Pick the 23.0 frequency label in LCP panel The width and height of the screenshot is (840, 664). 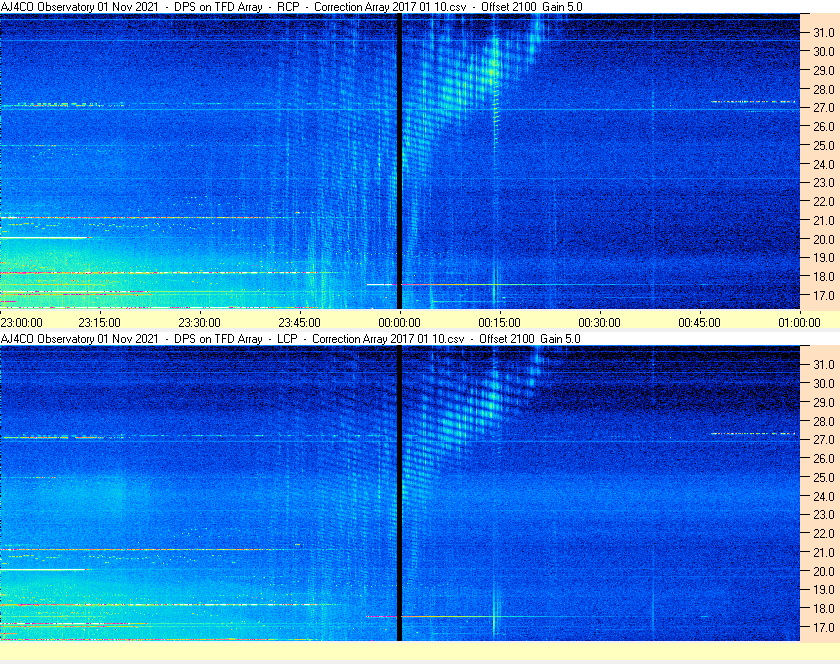tap(824, 514)
